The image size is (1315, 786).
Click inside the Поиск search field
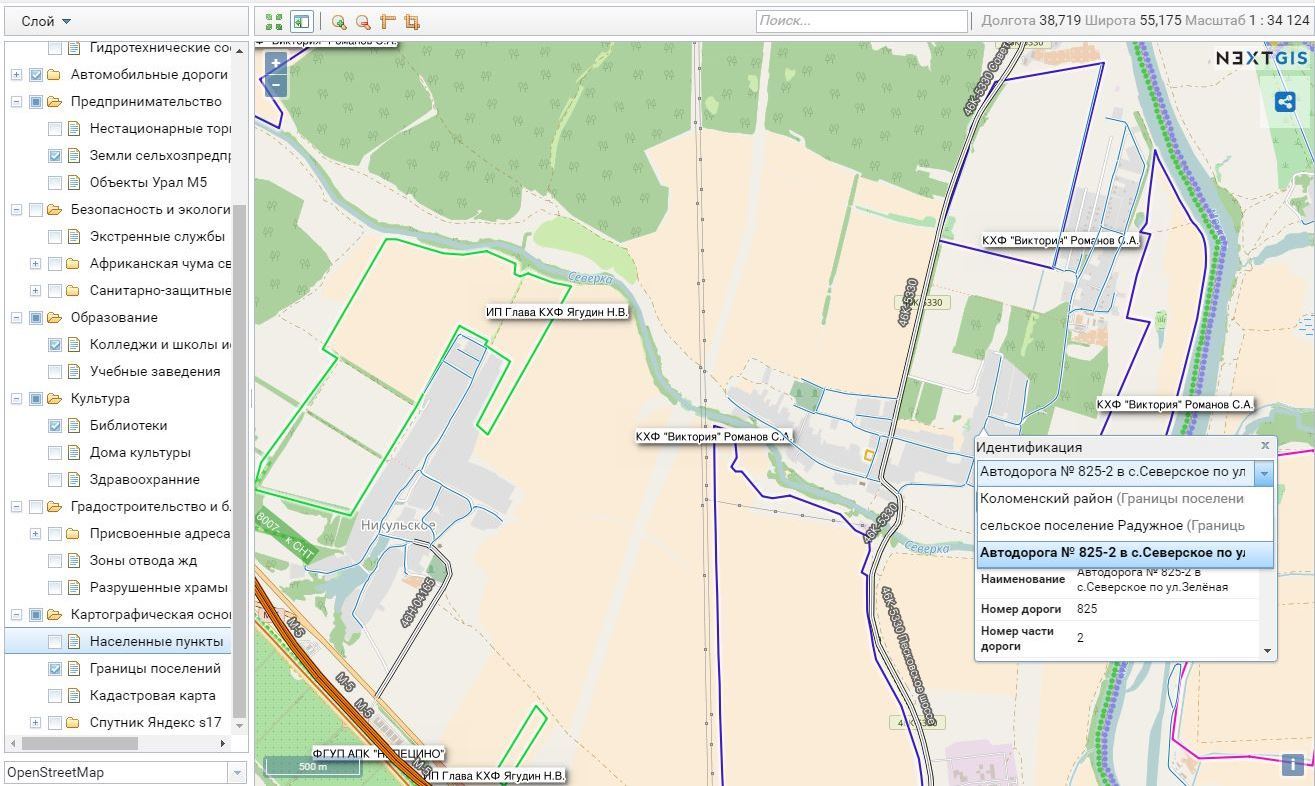[x=860, y=19]
